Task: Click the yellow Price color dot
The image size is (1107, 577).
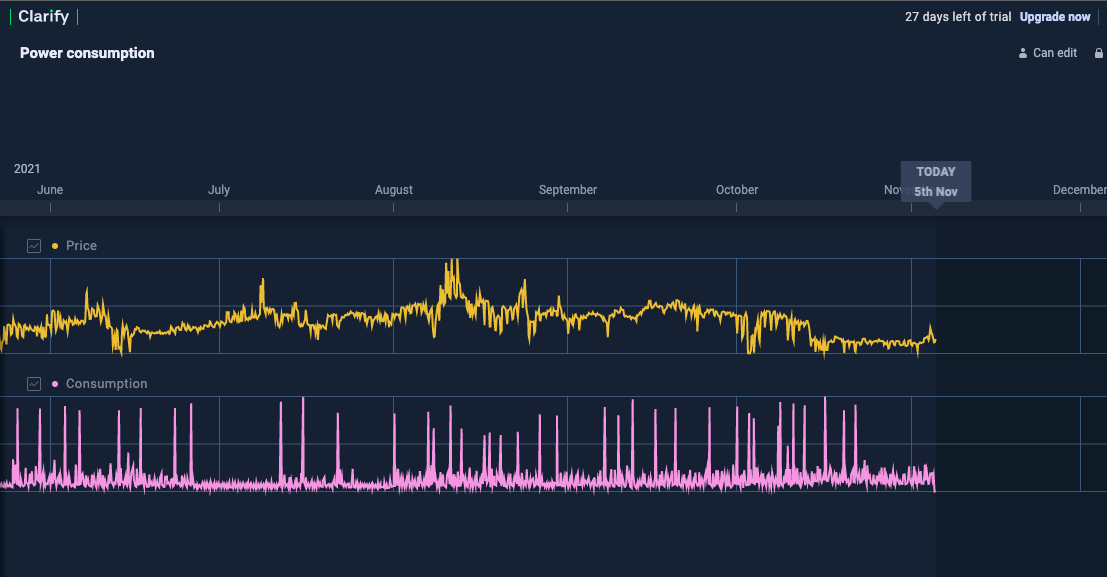Action: tap(54, 246)
